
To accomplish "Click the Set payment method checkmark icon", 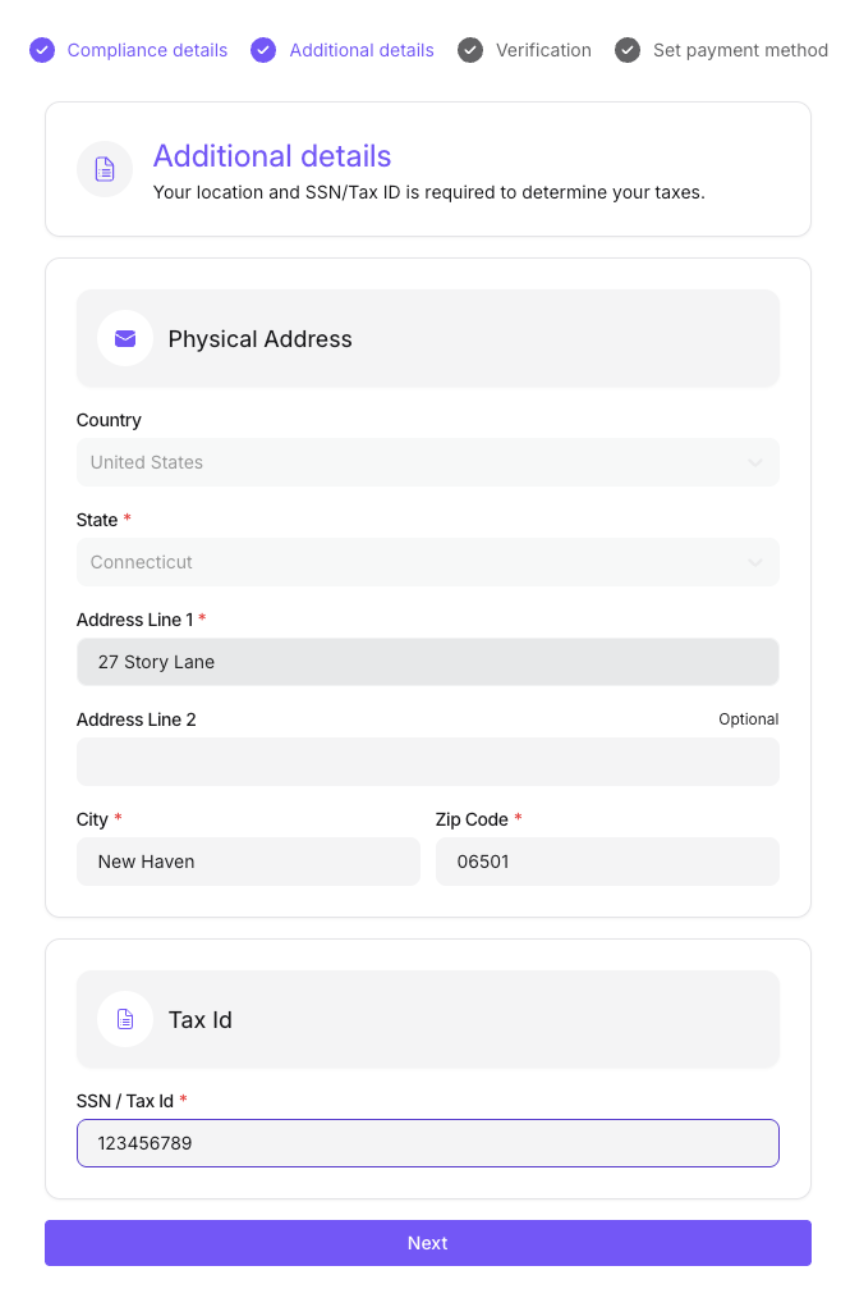I will (x=627, y=50).
